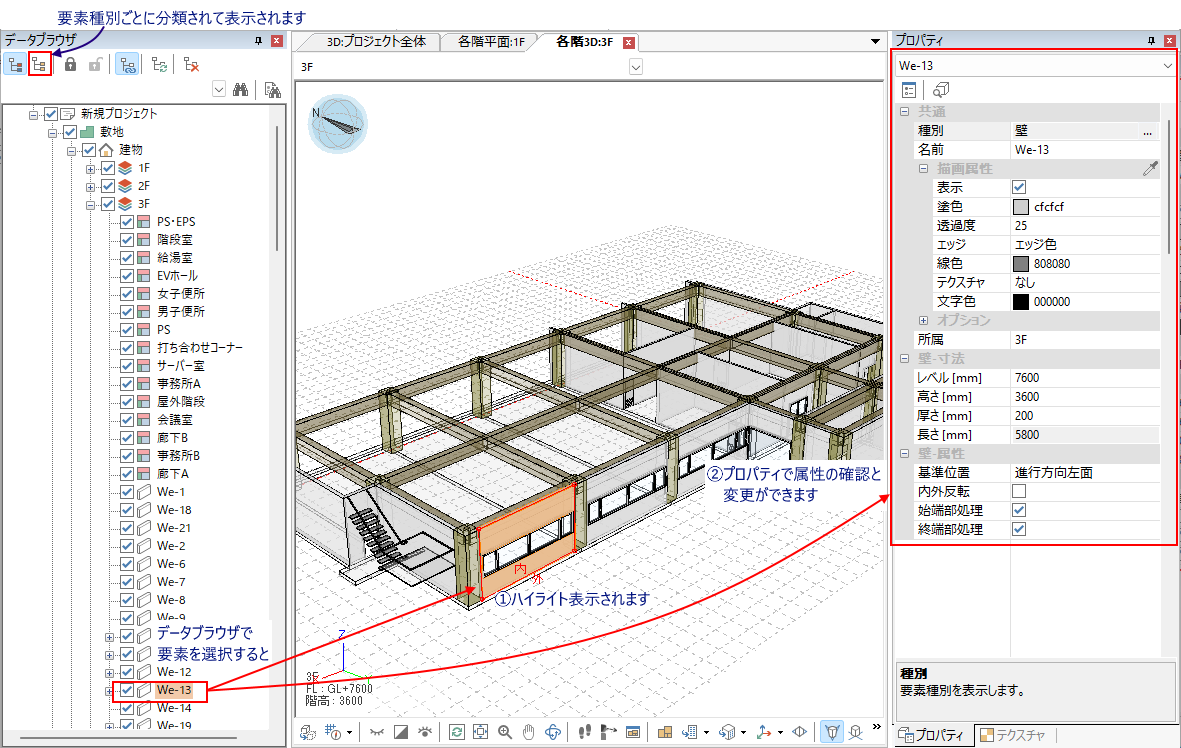Click the locked padlock icon
Image resolution: width=1181 pixels, height=748 pixels.
coord(71,65)
